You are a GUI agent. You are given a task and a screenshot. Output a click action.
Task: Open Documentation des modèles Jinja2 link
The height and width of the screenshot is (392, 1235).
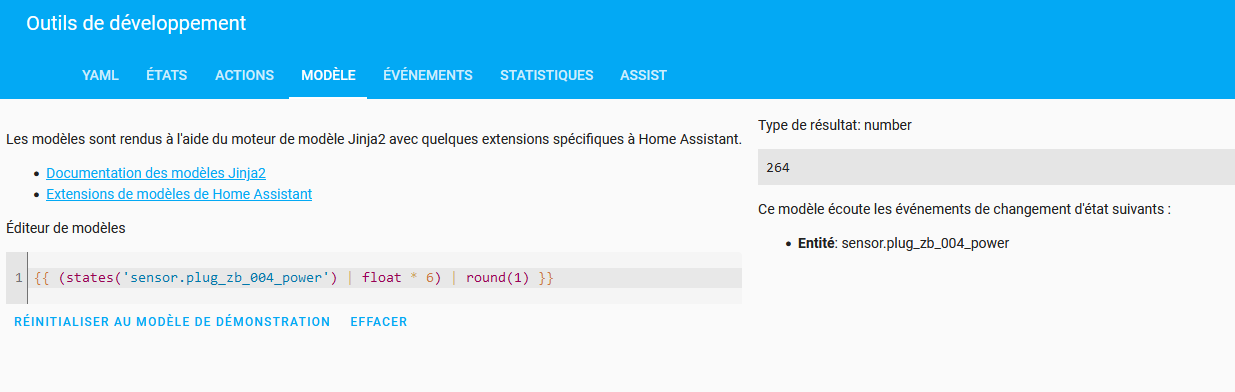(156, 173)
